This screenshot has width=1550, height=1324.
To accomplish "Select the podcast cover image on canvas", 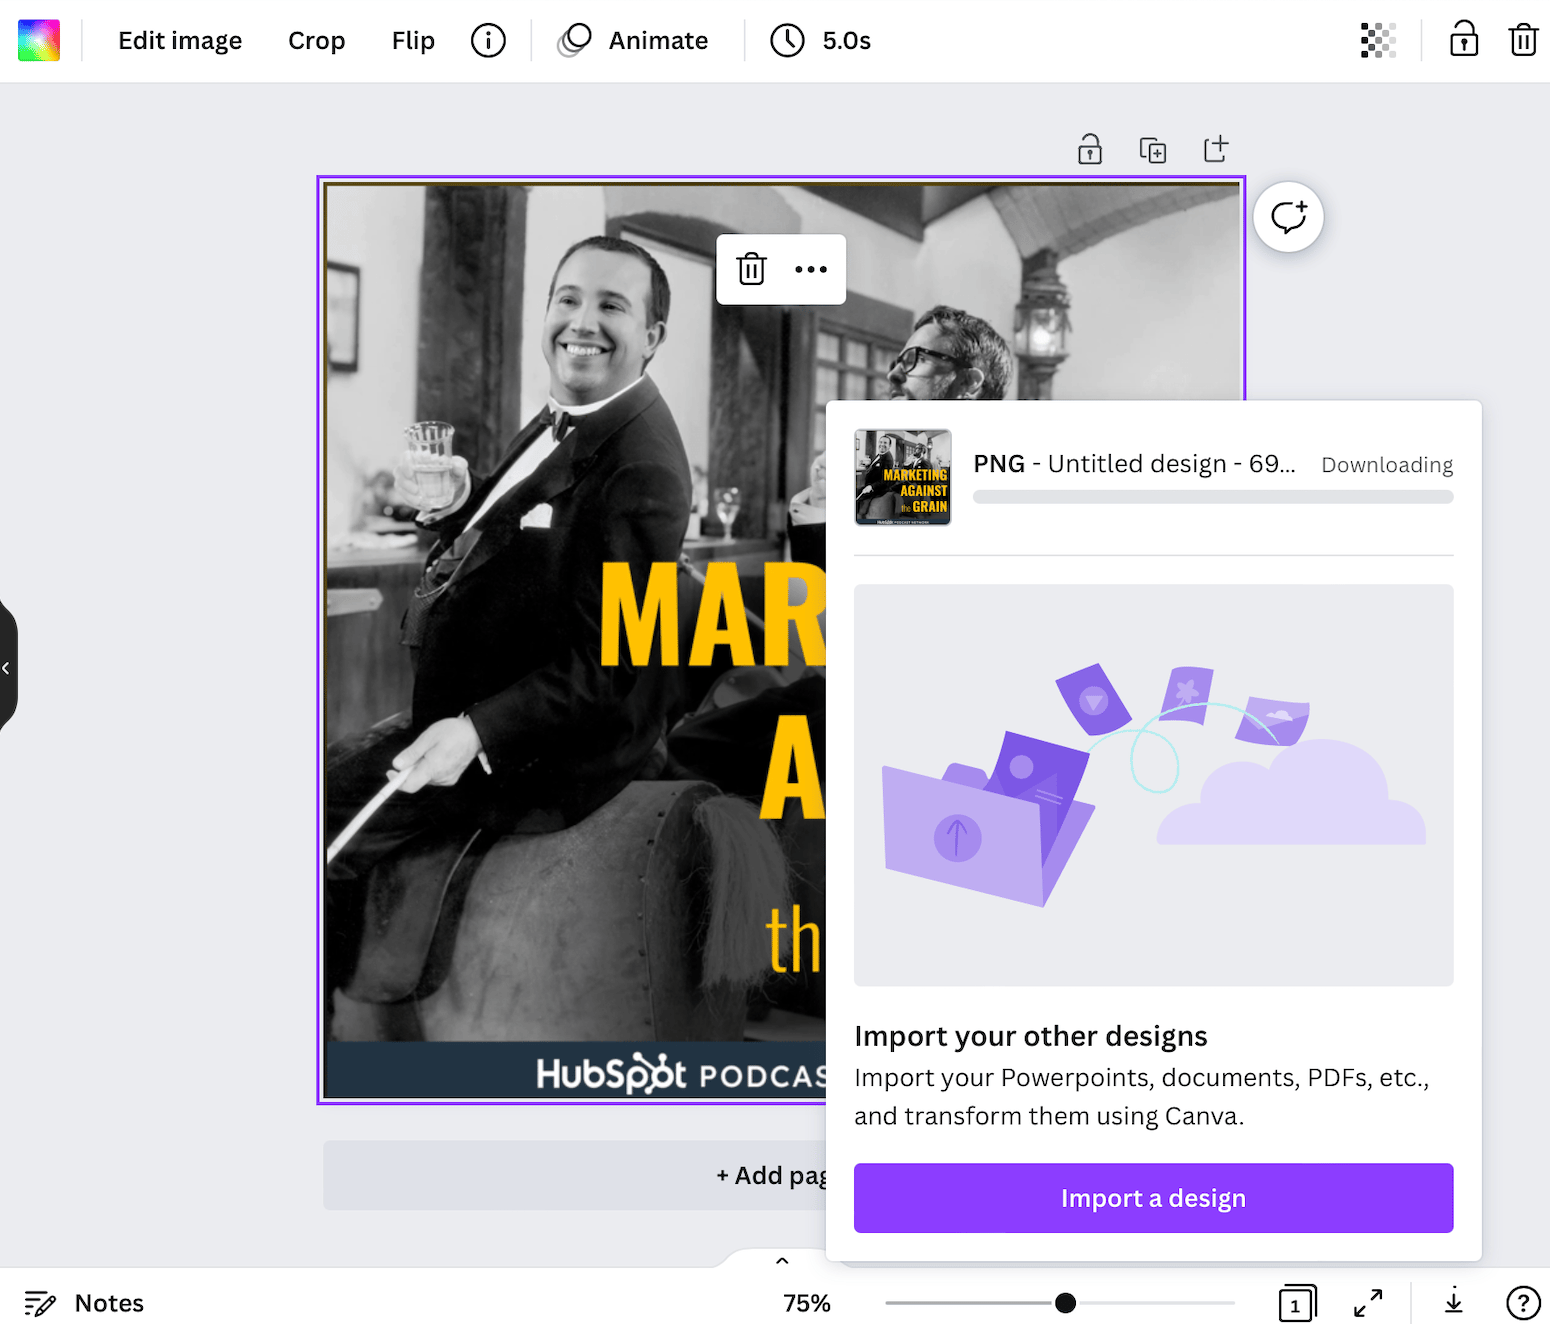I will click(573, 640).
